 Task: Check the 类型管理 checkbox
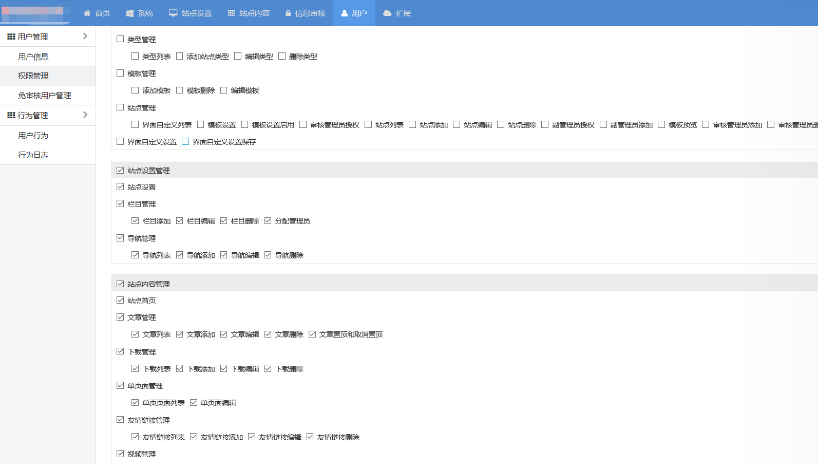click(x=121, y=39)
